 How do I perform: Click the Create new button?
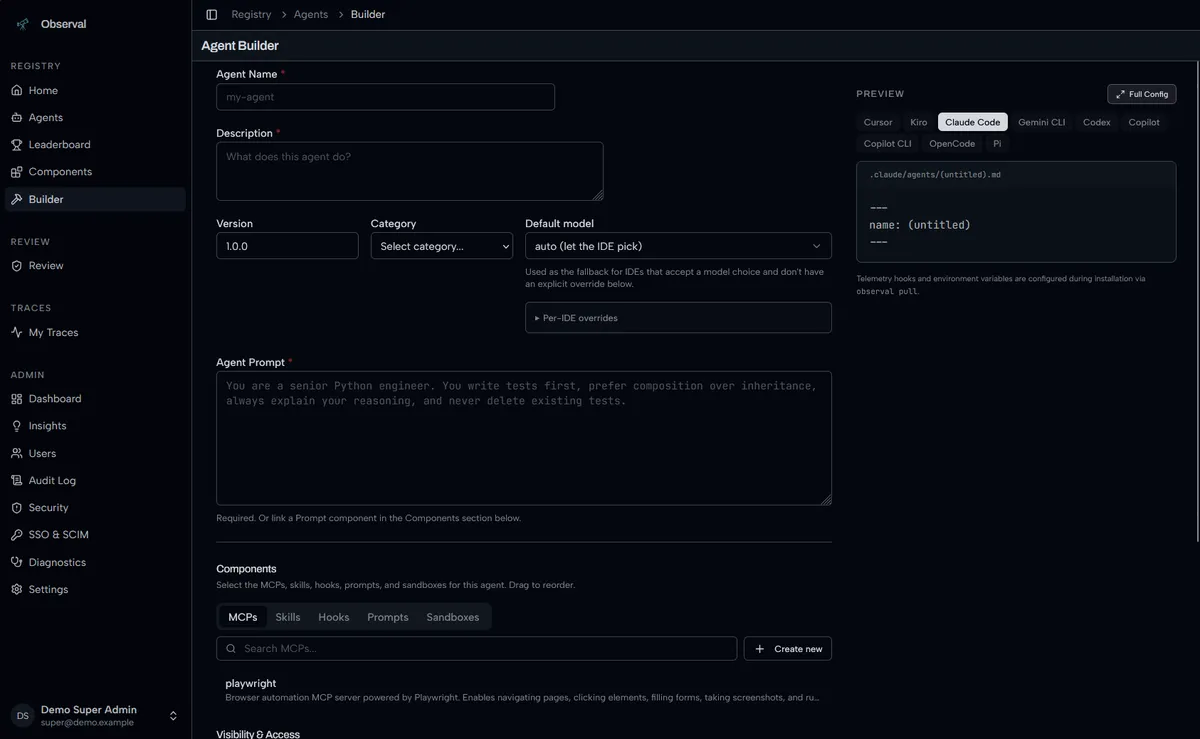(x=788, y=649)
